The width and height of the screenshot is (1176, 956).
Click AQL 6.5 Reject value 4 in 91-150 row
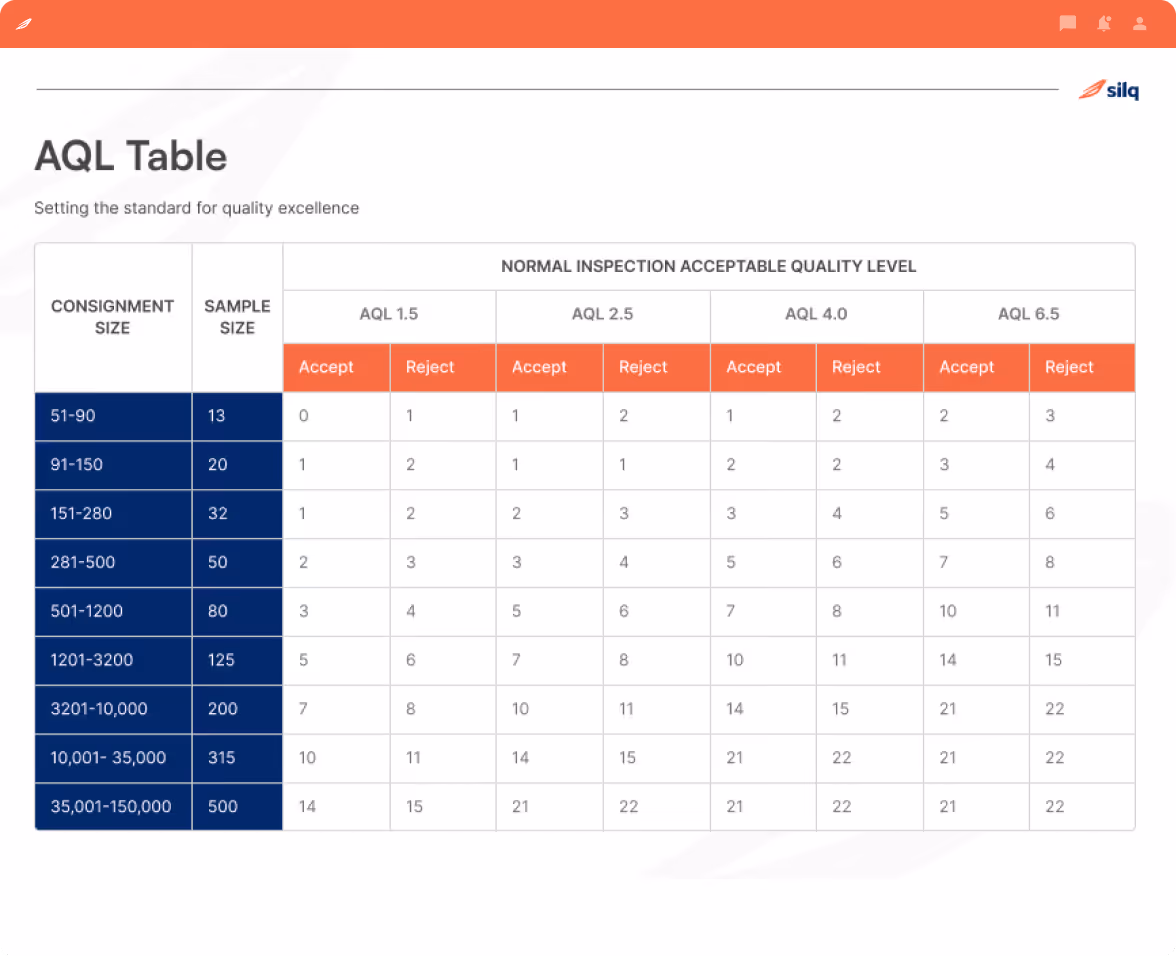coord(1082,465)
